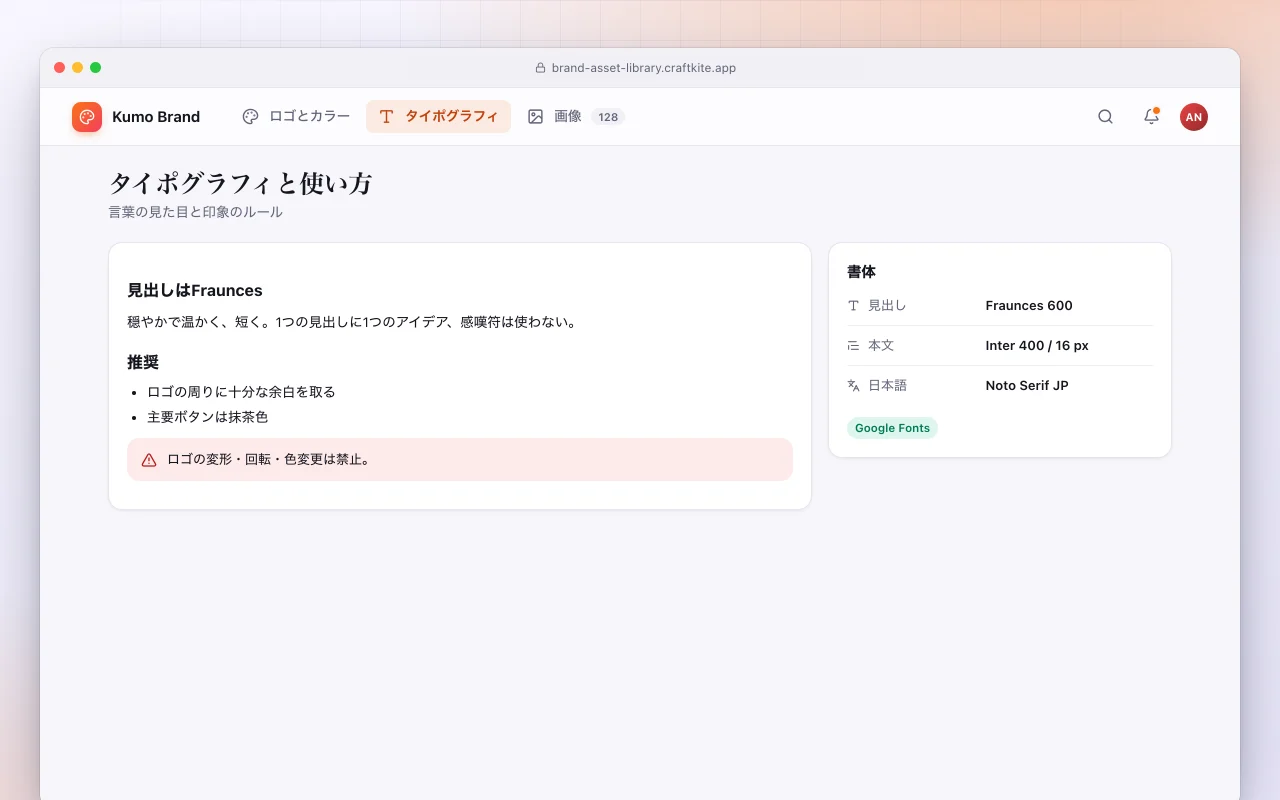Open notifications bell icon
This screenshot has width=1280, height=800.
pos(1151,117)
